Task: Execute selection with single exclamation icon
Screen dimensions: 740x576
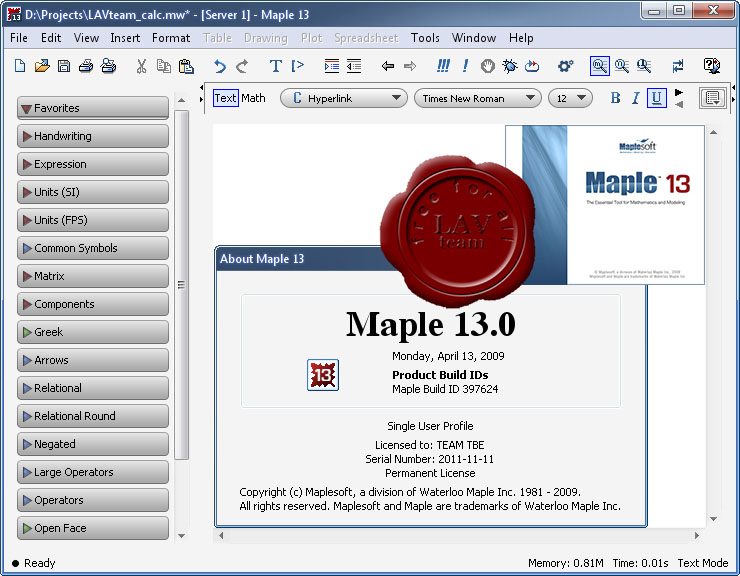Action: [x=465, y=66]
